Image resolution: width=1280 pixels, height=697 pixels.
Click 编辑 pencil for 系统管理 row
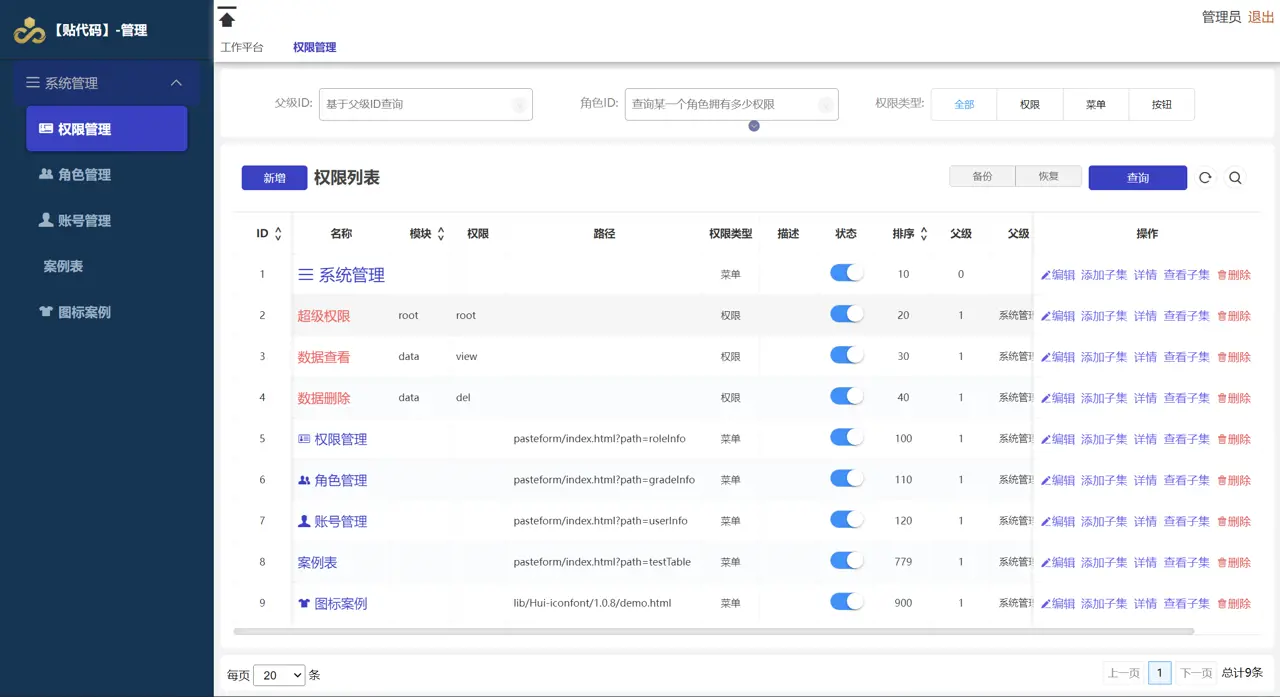tap(1058, 275)
